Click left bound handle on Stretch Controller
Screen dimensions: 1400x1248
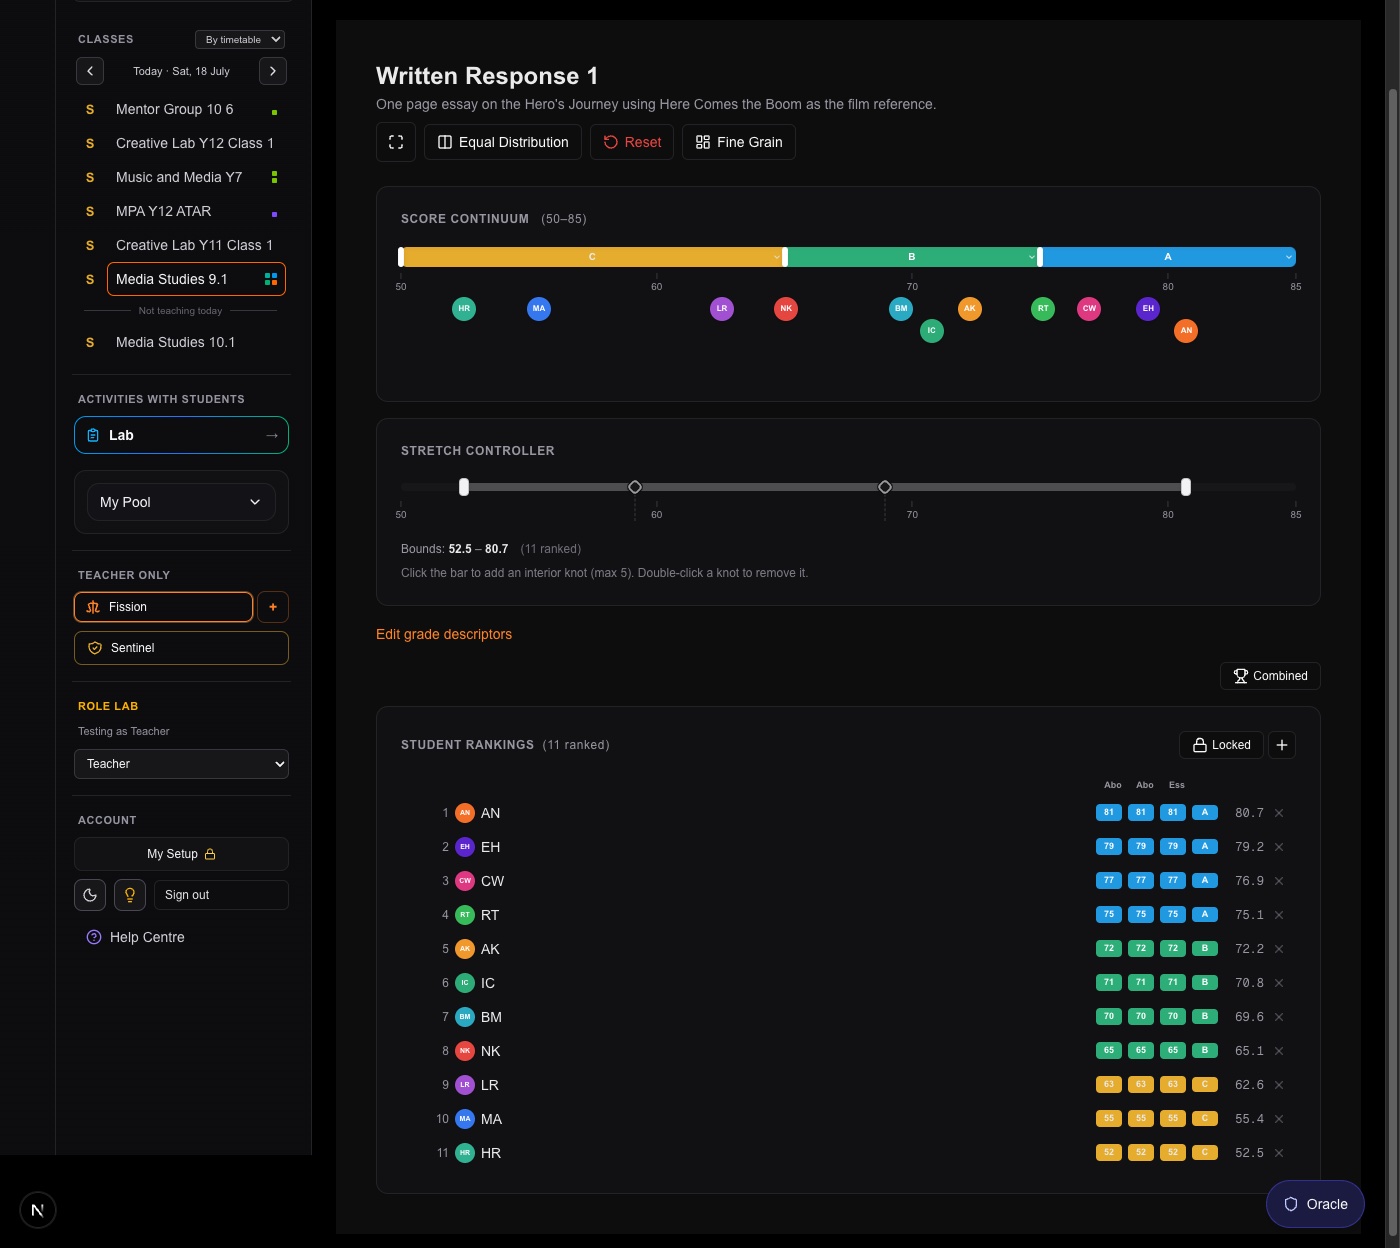click(x=464, y=487)
